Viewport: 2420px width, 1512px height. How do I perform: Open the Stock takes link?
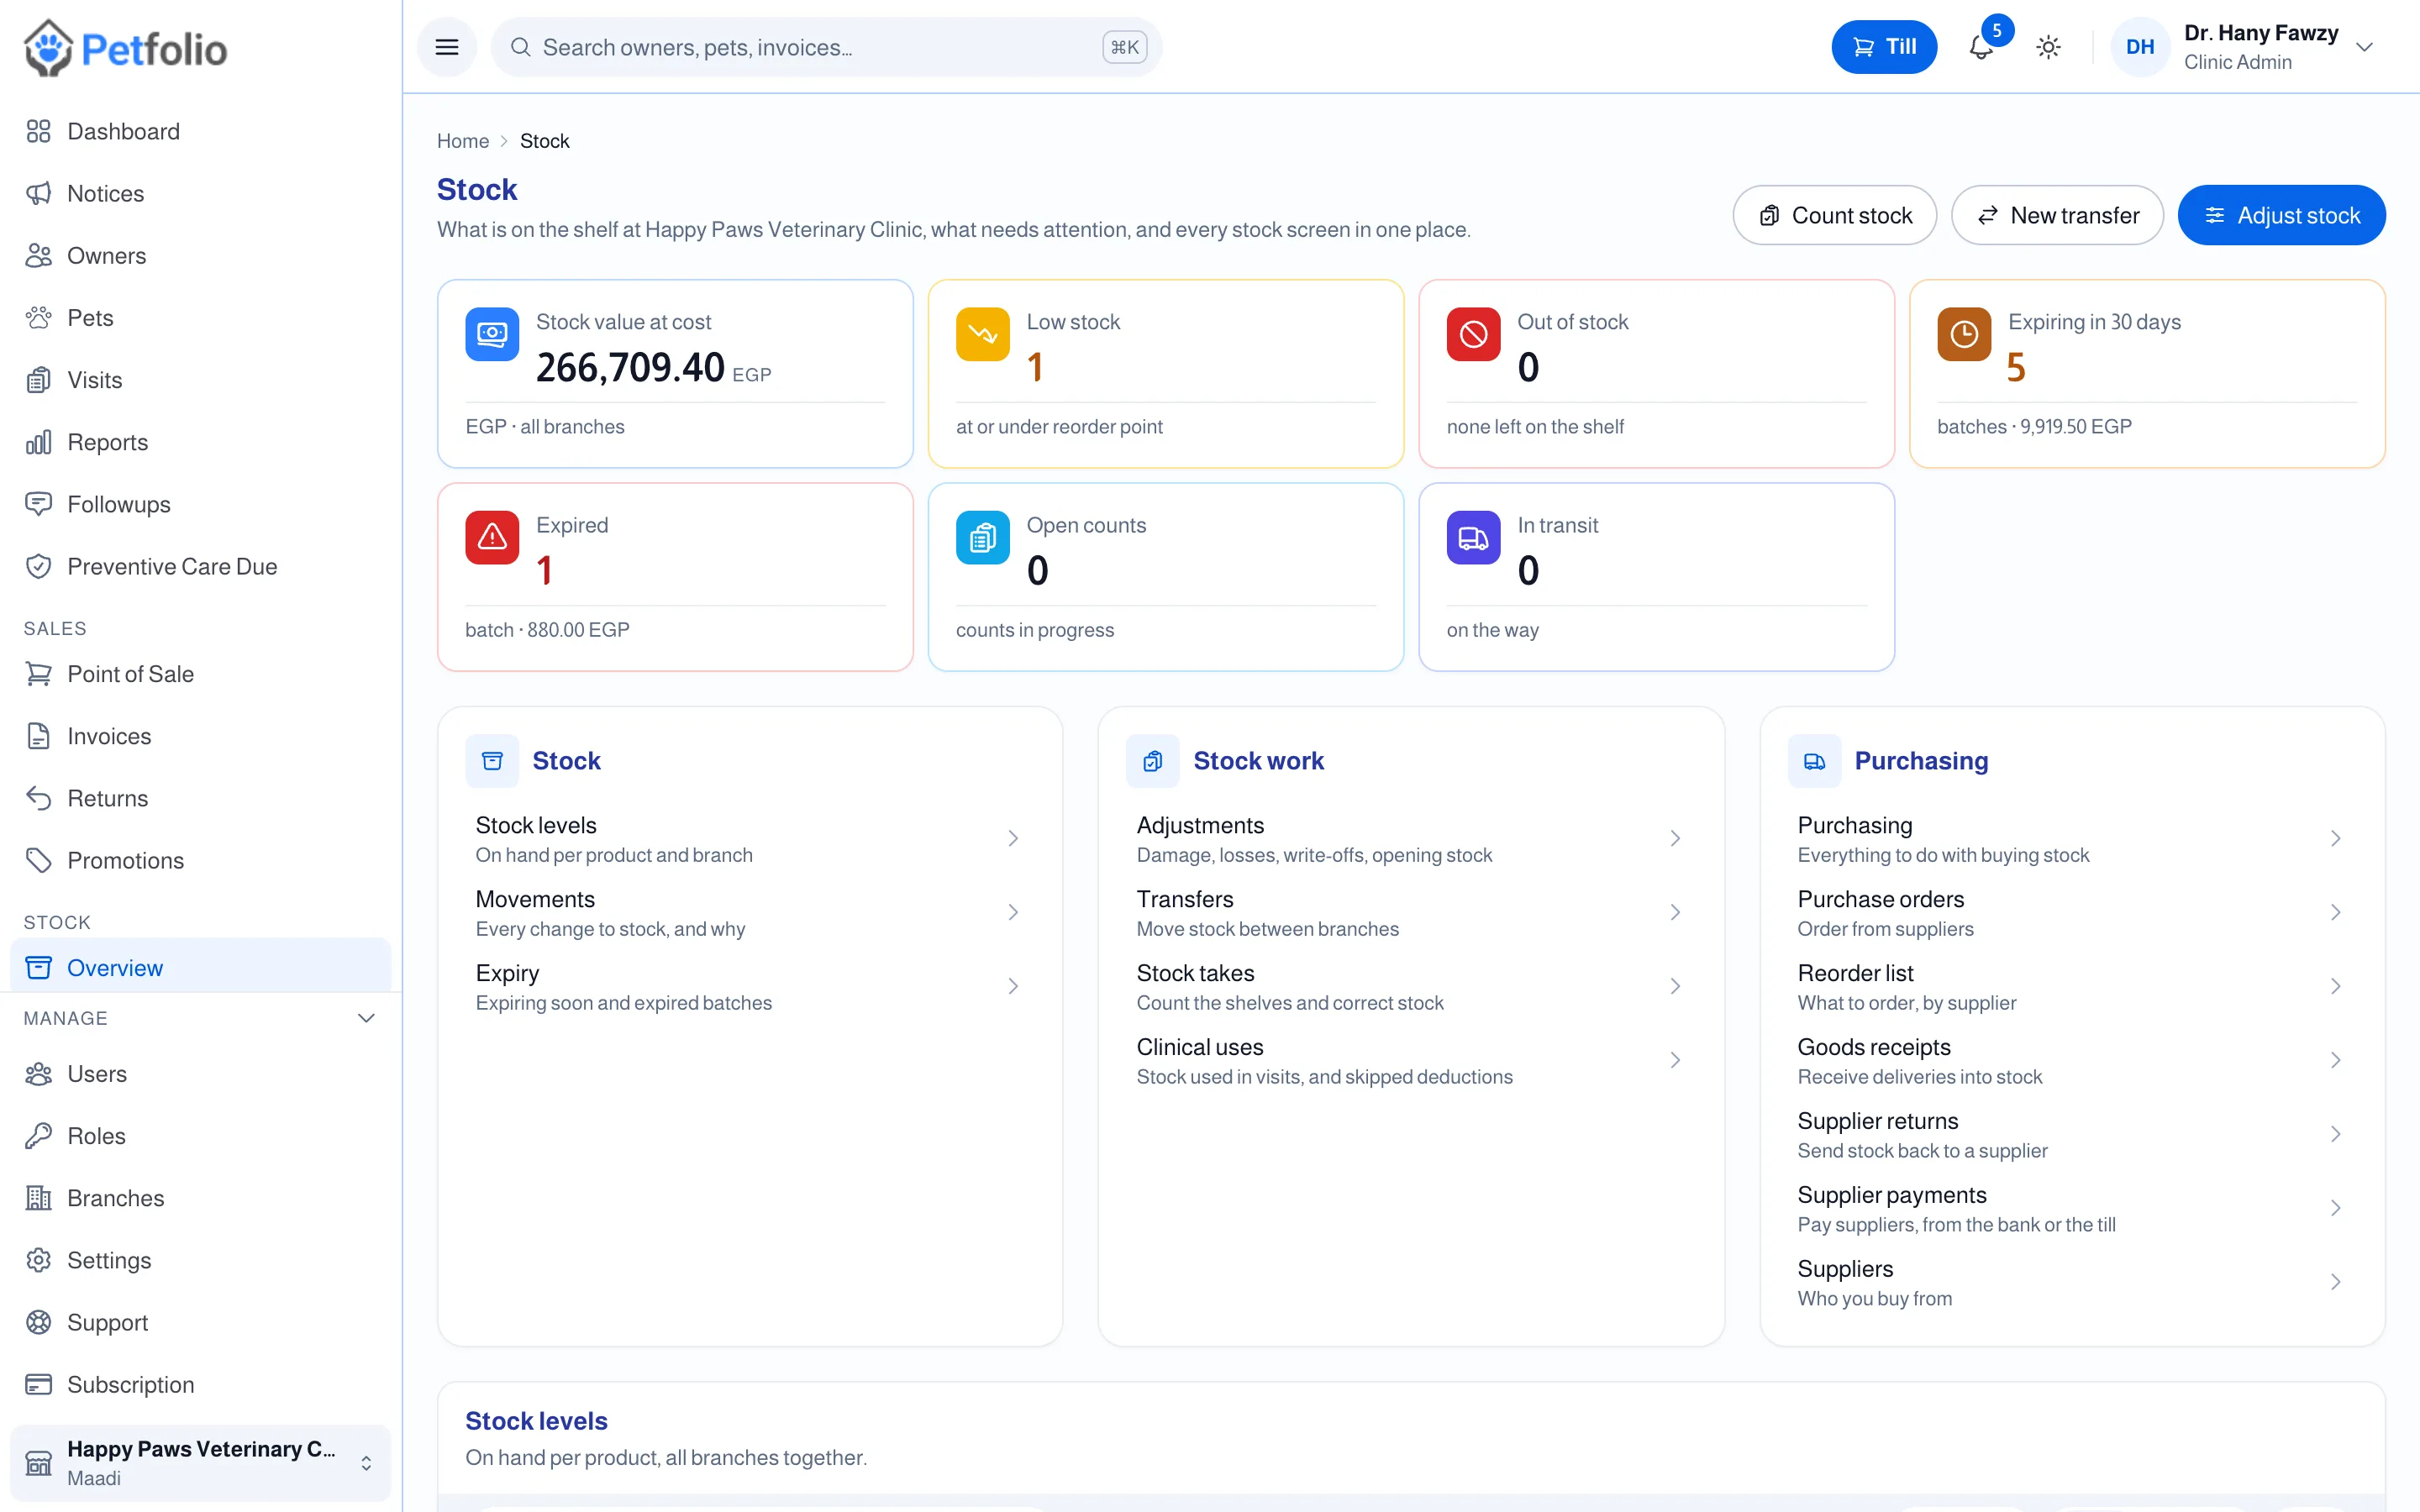click(1410, 986)
